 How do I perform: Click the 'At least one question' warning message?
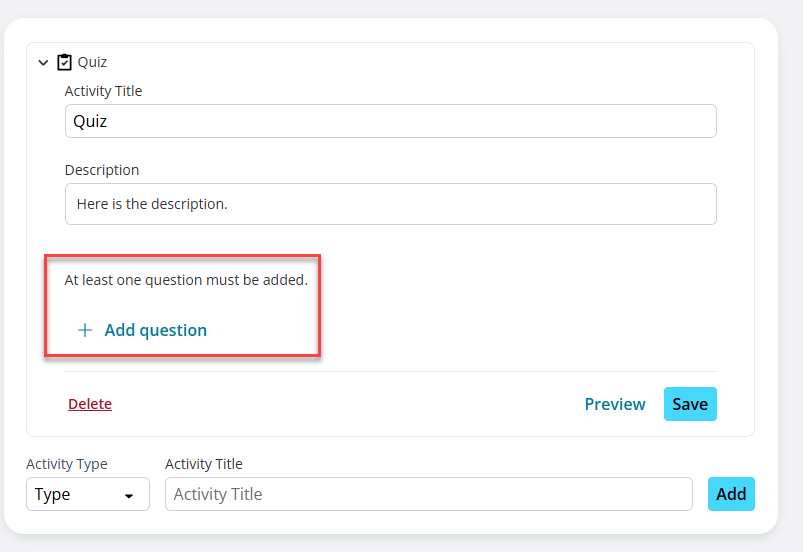186,280
